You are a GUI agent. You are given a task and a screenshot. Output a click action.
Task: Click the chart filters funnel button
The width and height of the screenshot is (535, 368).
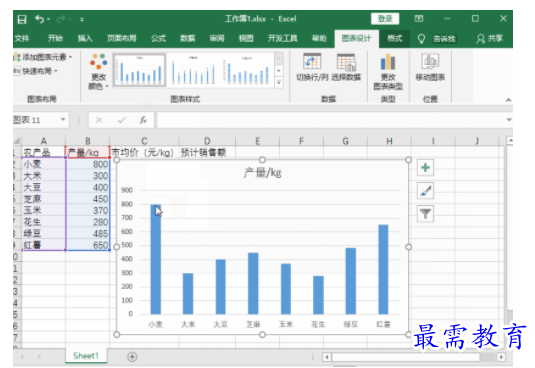(425, 214)
